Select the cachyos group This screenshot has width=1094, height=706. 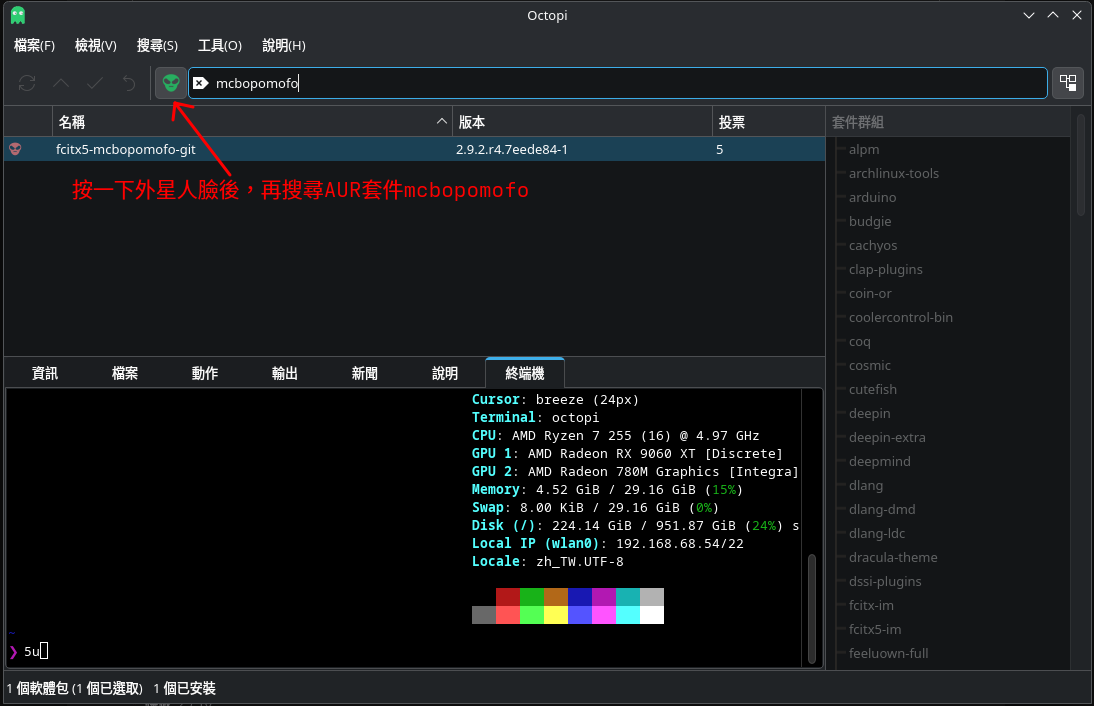873,246
